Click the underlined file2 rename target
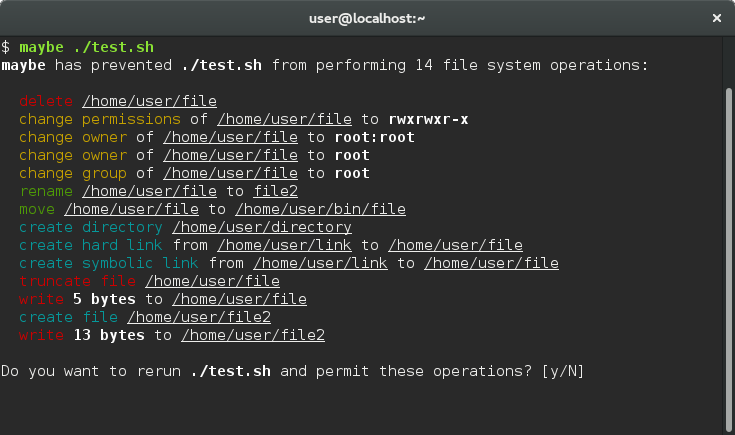The image size is (735, 435). [x=276, y=191]
